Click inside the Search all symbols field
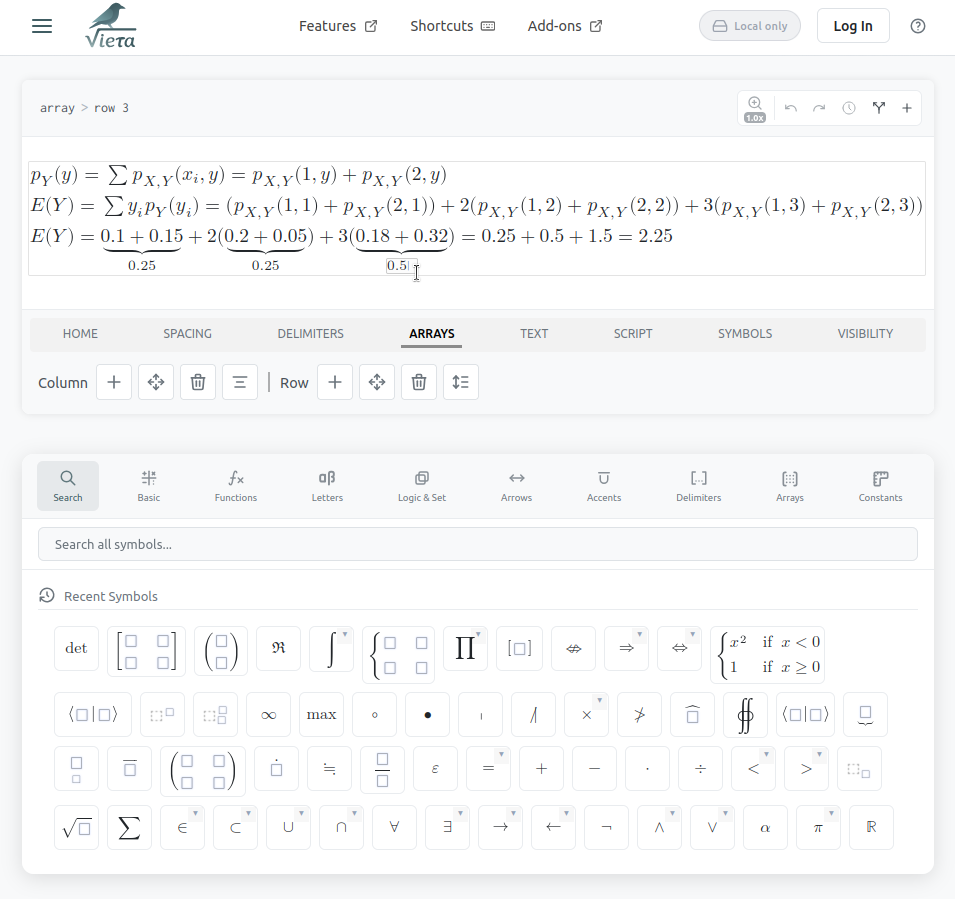 (x=477, y=543)
